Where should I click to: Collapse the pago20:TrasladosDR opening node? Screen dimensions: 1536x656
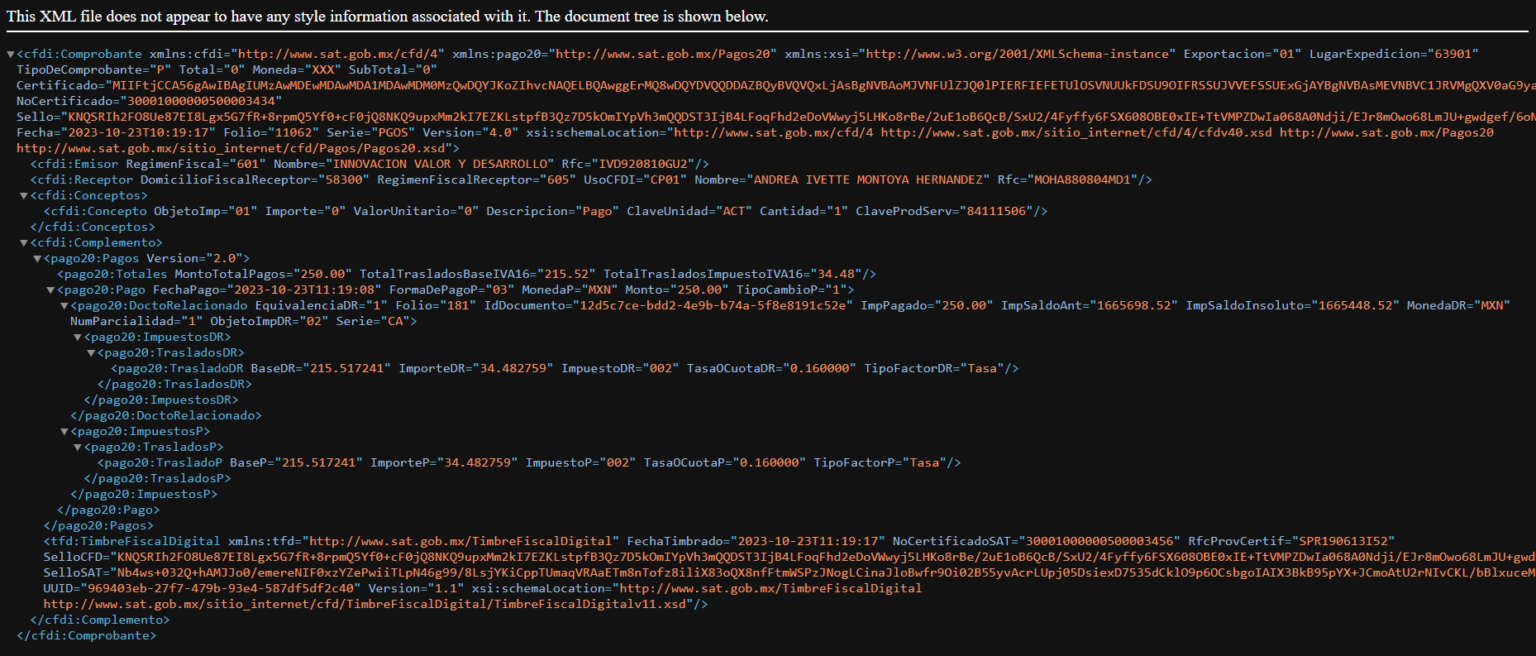click(92, 353)
